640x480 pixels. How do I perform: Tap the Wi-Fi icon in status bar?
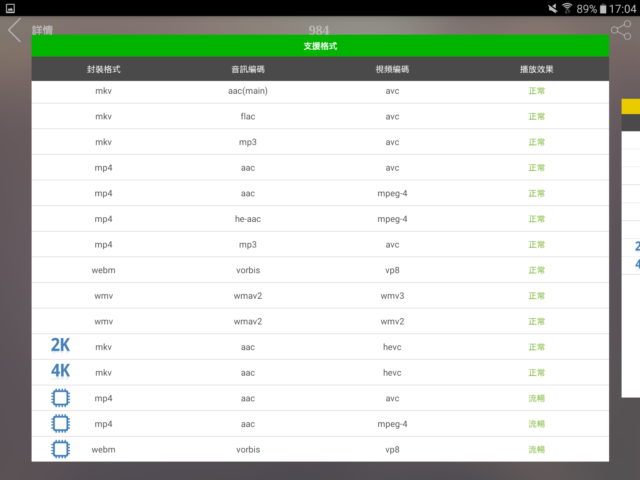click(x=567, y=8)
